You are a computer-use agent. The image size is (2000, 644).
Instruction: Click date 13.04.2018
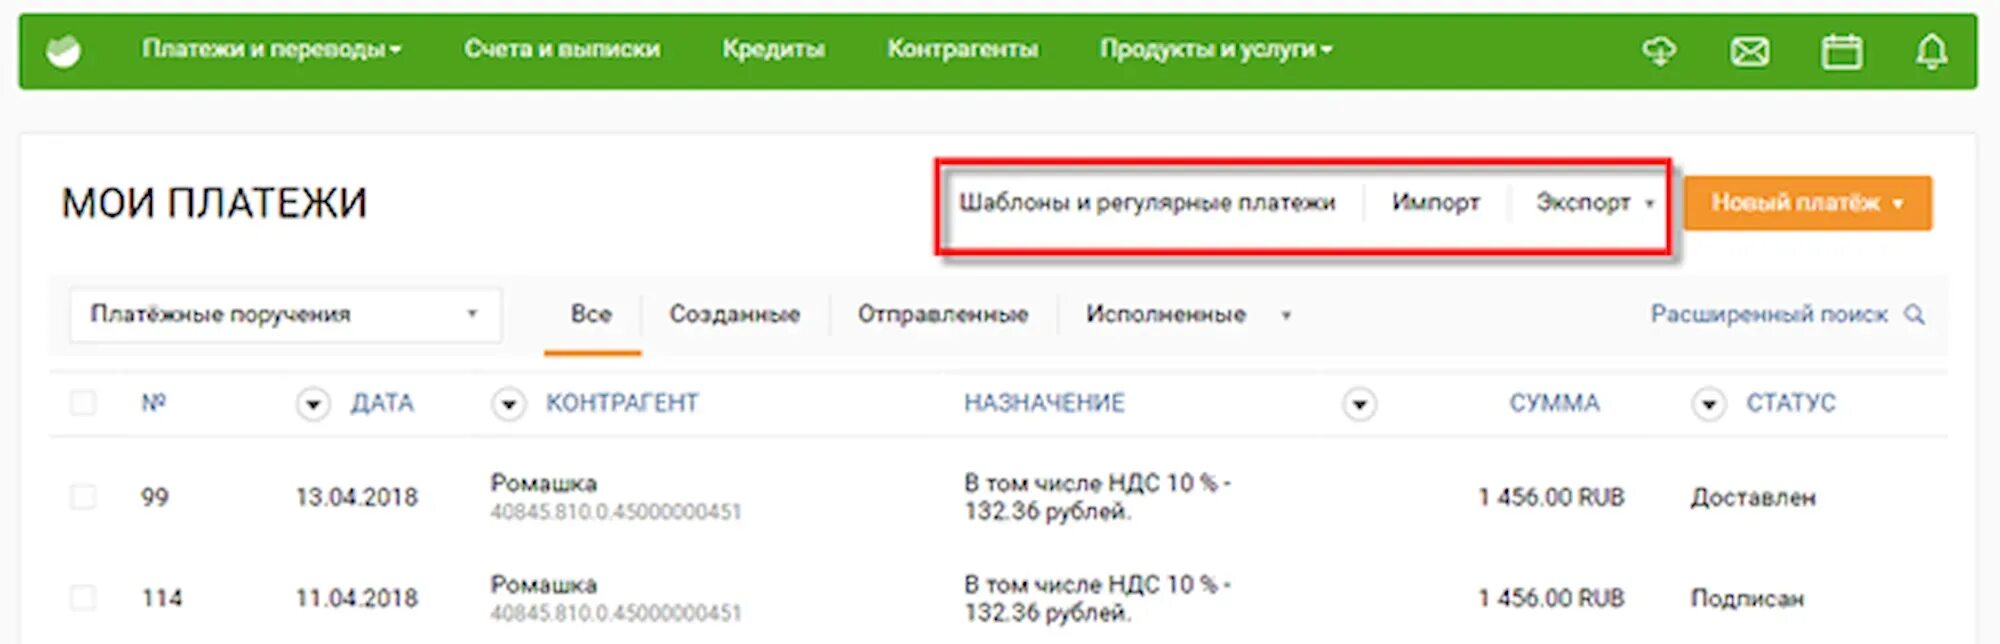coord(357,497)
